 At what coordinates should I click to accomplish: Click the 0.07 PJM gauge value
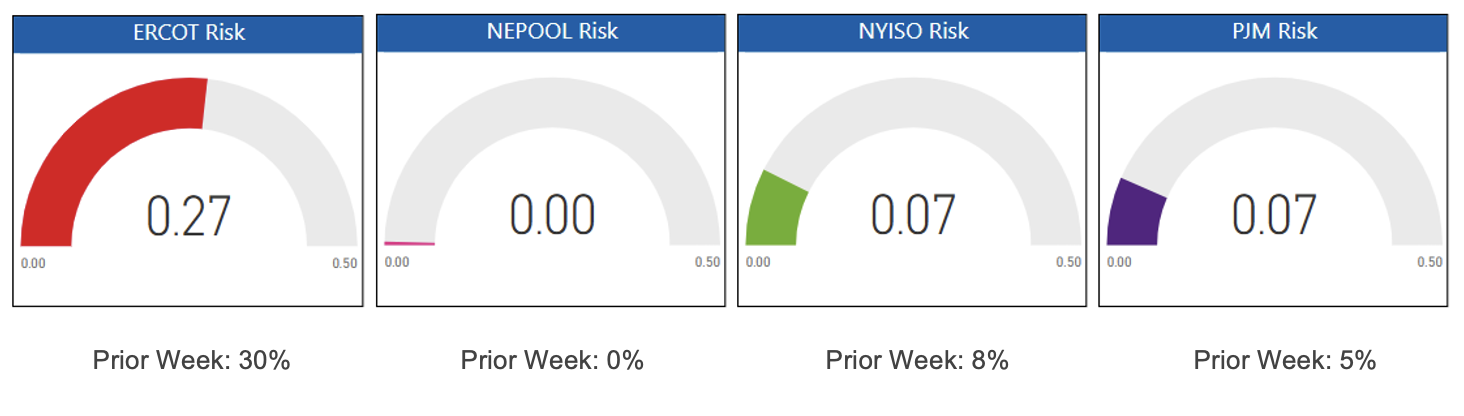[1273, 214]
